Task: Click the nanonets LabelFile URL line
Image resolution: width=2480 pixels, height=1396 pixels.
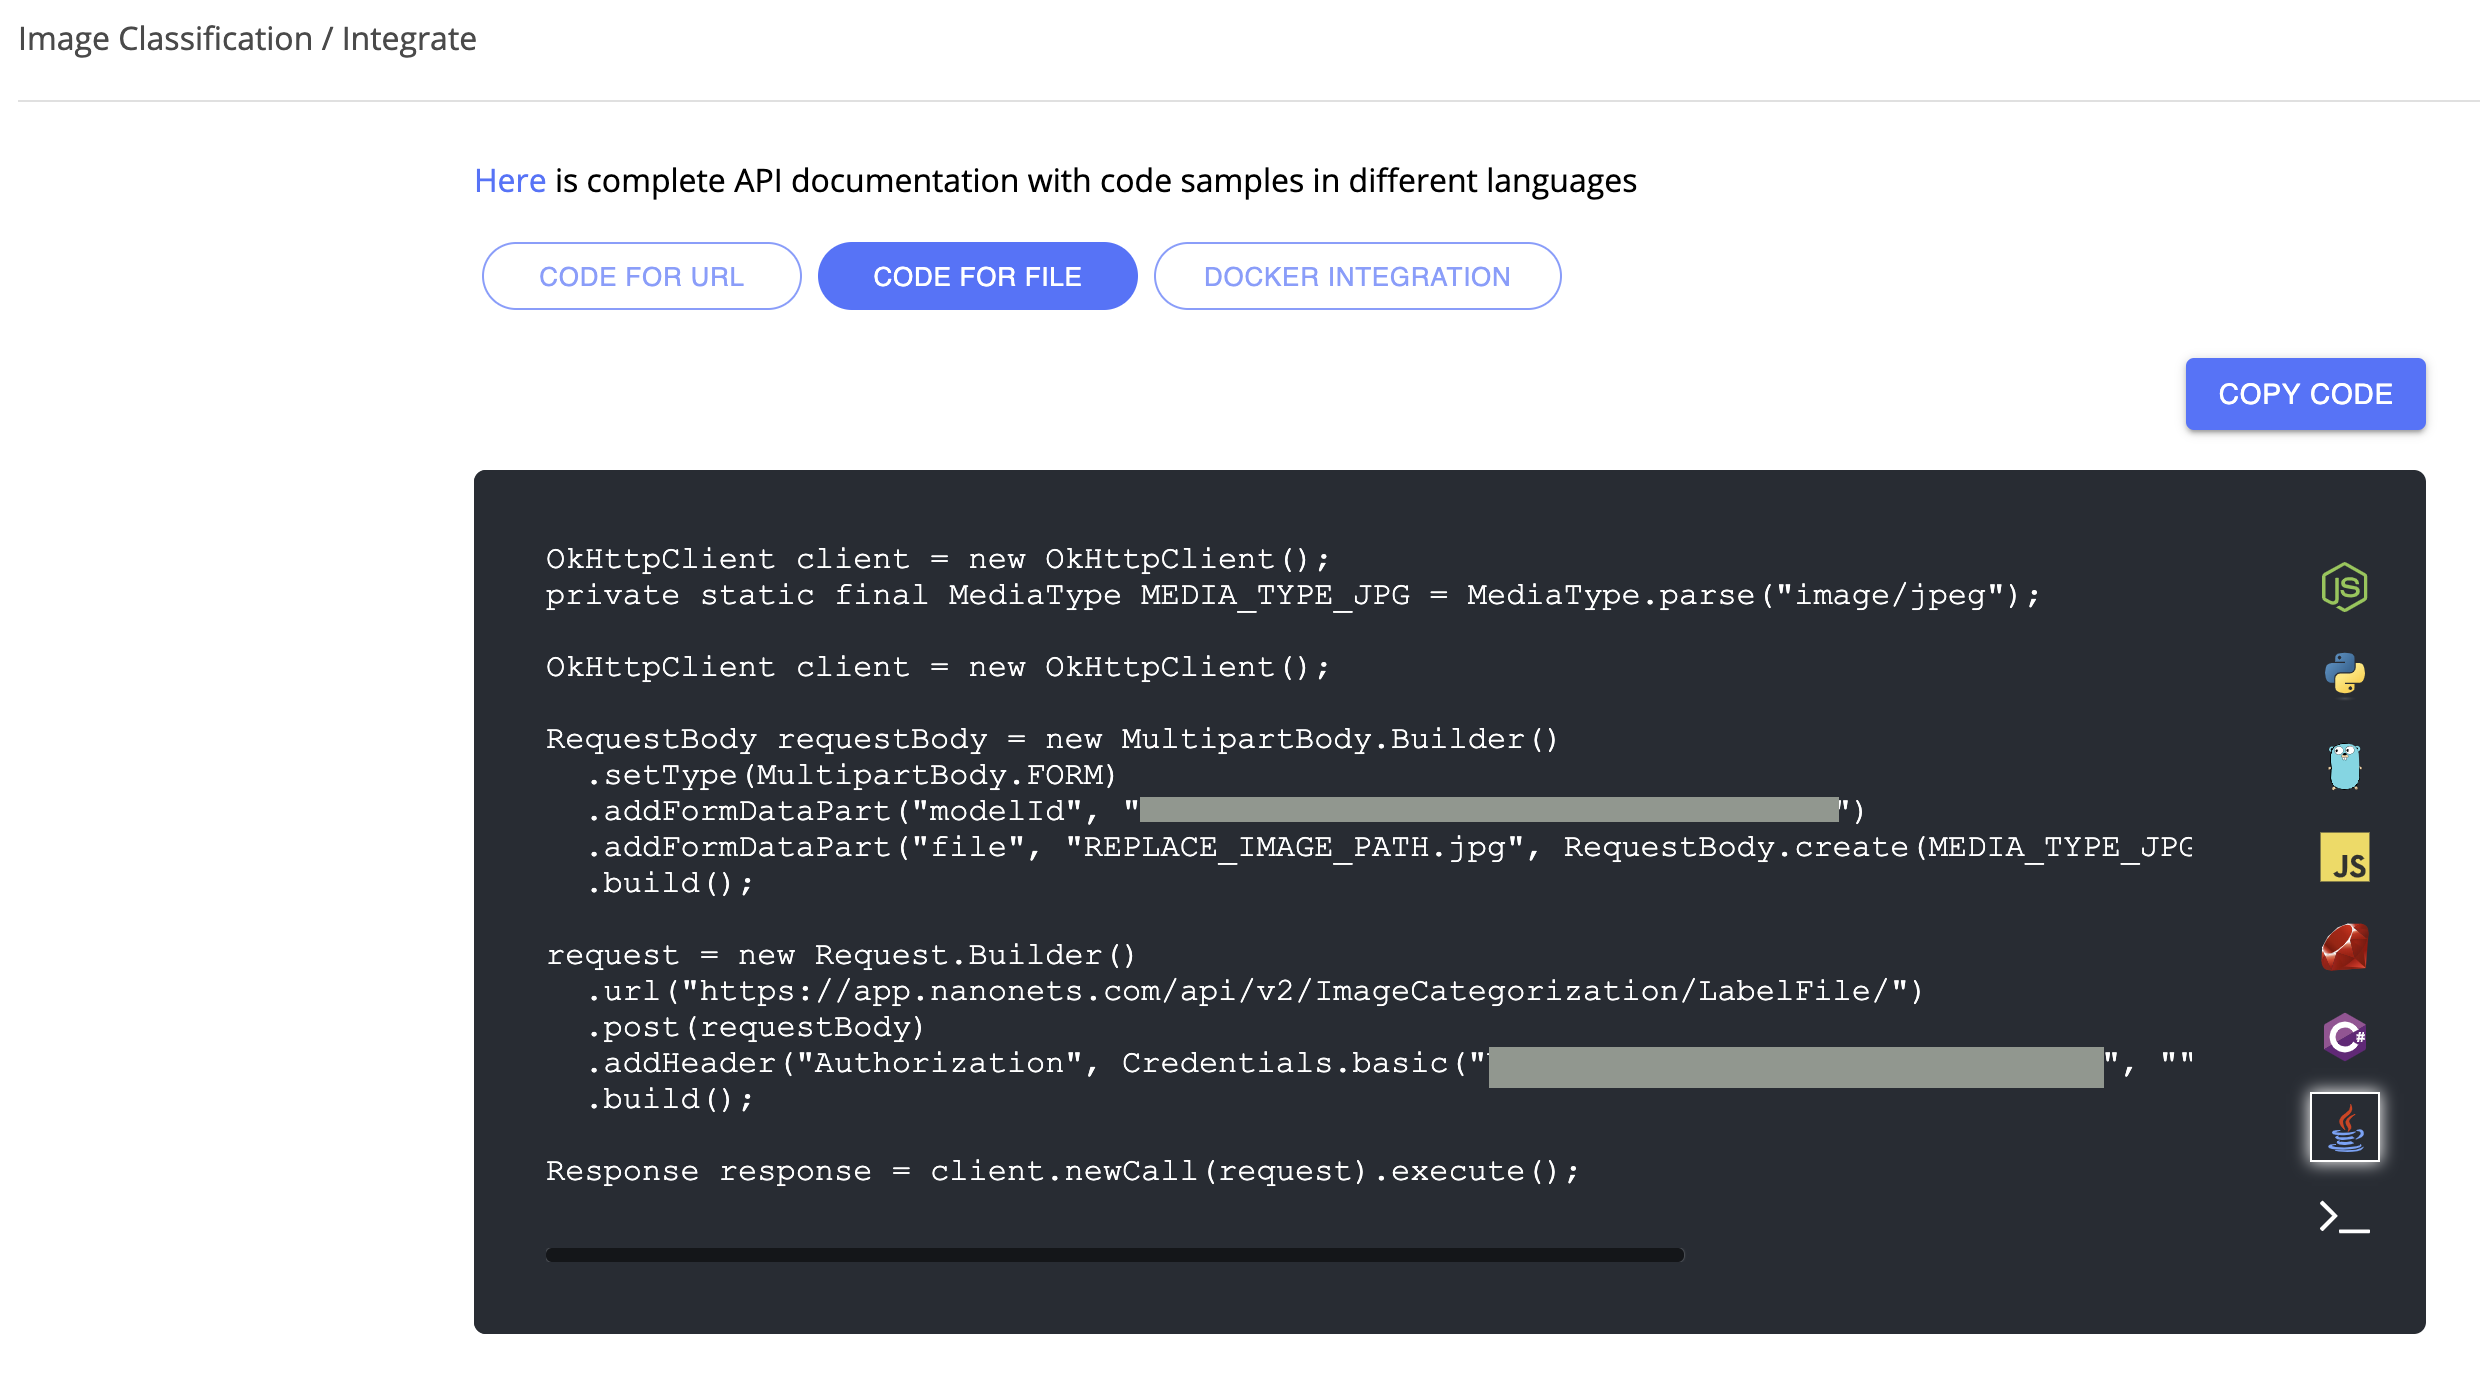Action: [x=1254, y=991]
